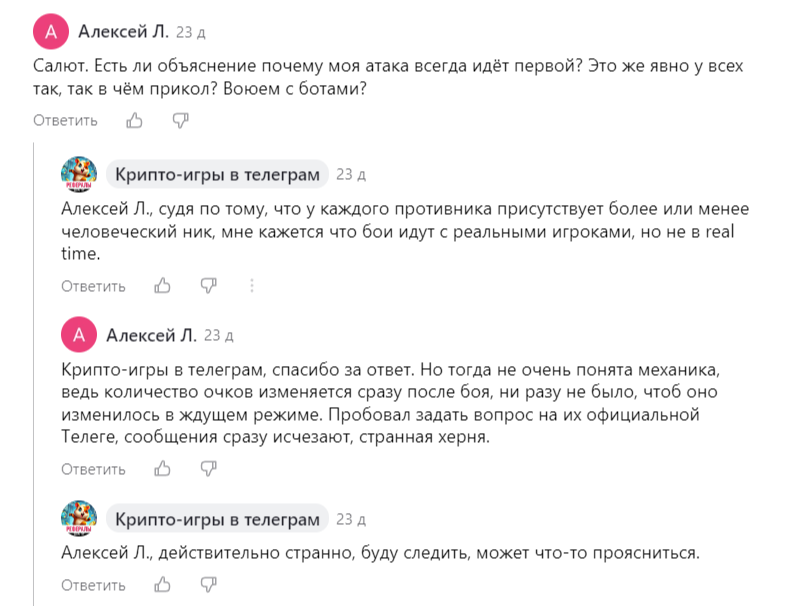The image size is (795, 606).
Task: Reply to the last "действительно странно" comment
Action: coord(94,585)
